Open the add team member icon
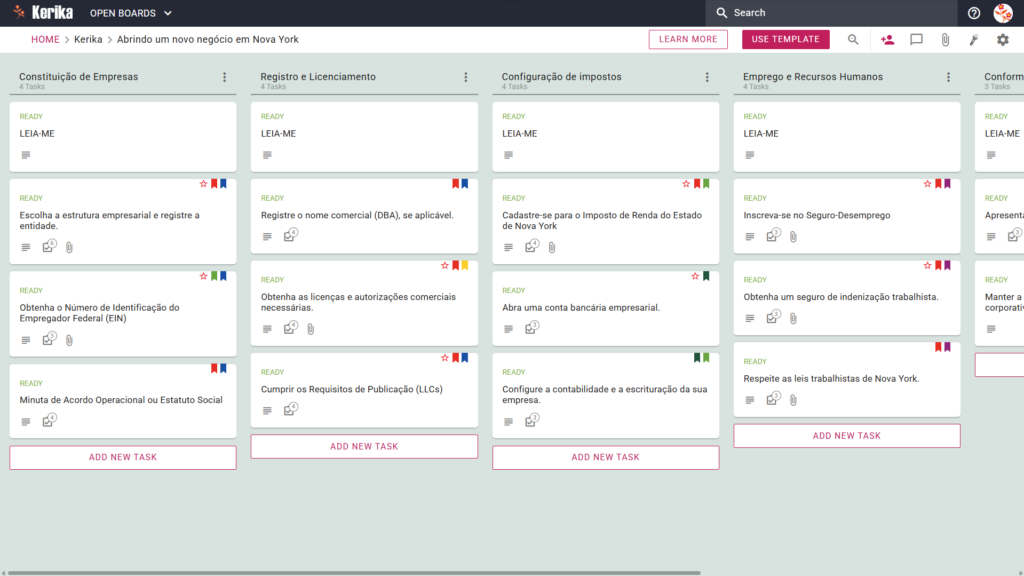Screen dimensions: 1024x576 pyautogui.click(x=887, y=40)
